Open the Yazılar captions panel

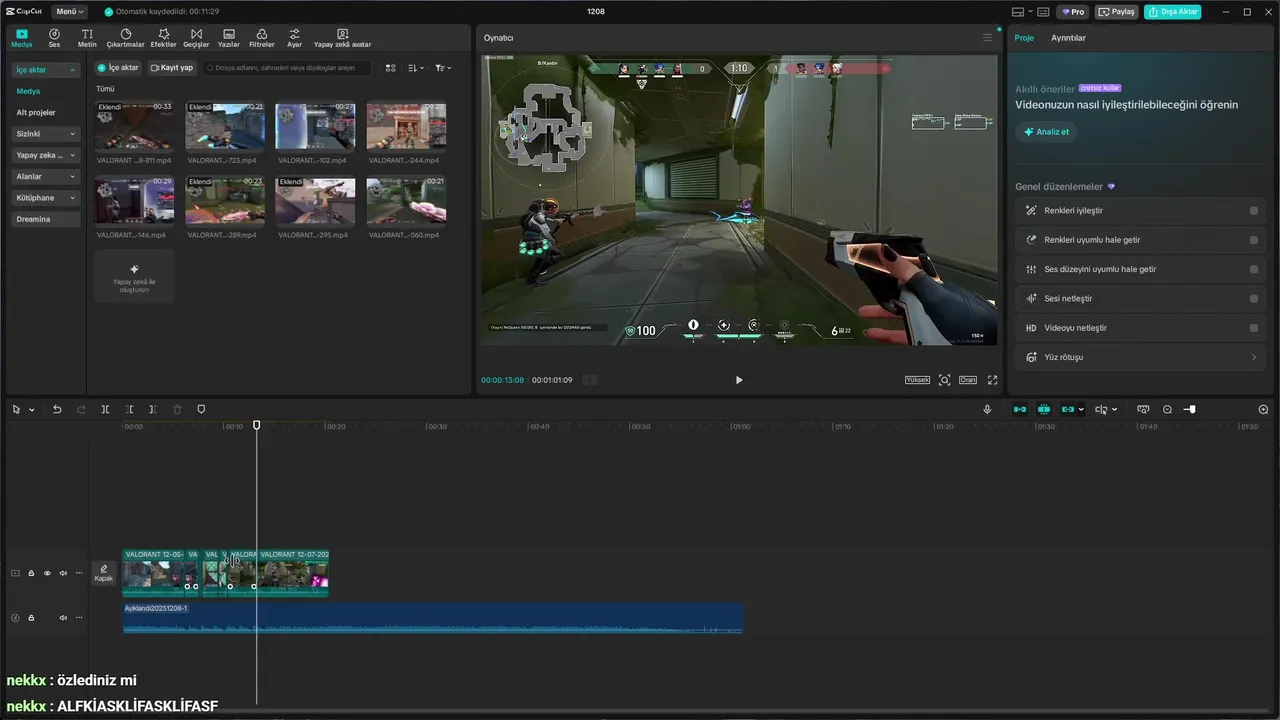229,38
